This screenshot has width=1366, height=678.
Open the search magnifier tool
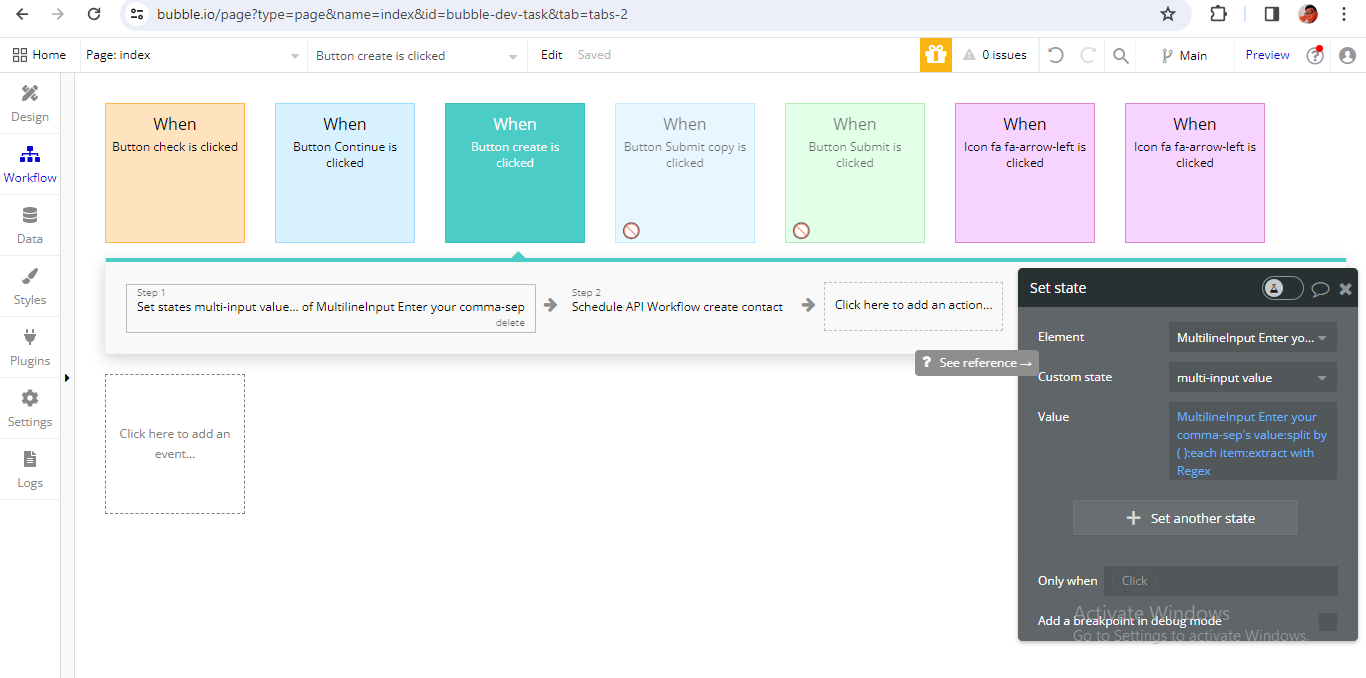(x=1121, y=55)
